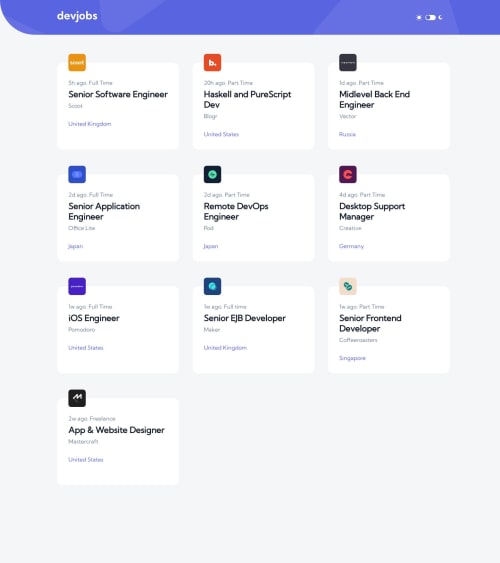
Task: Open Haskell and PureScript Dev listing
Action: pos(247,99)
